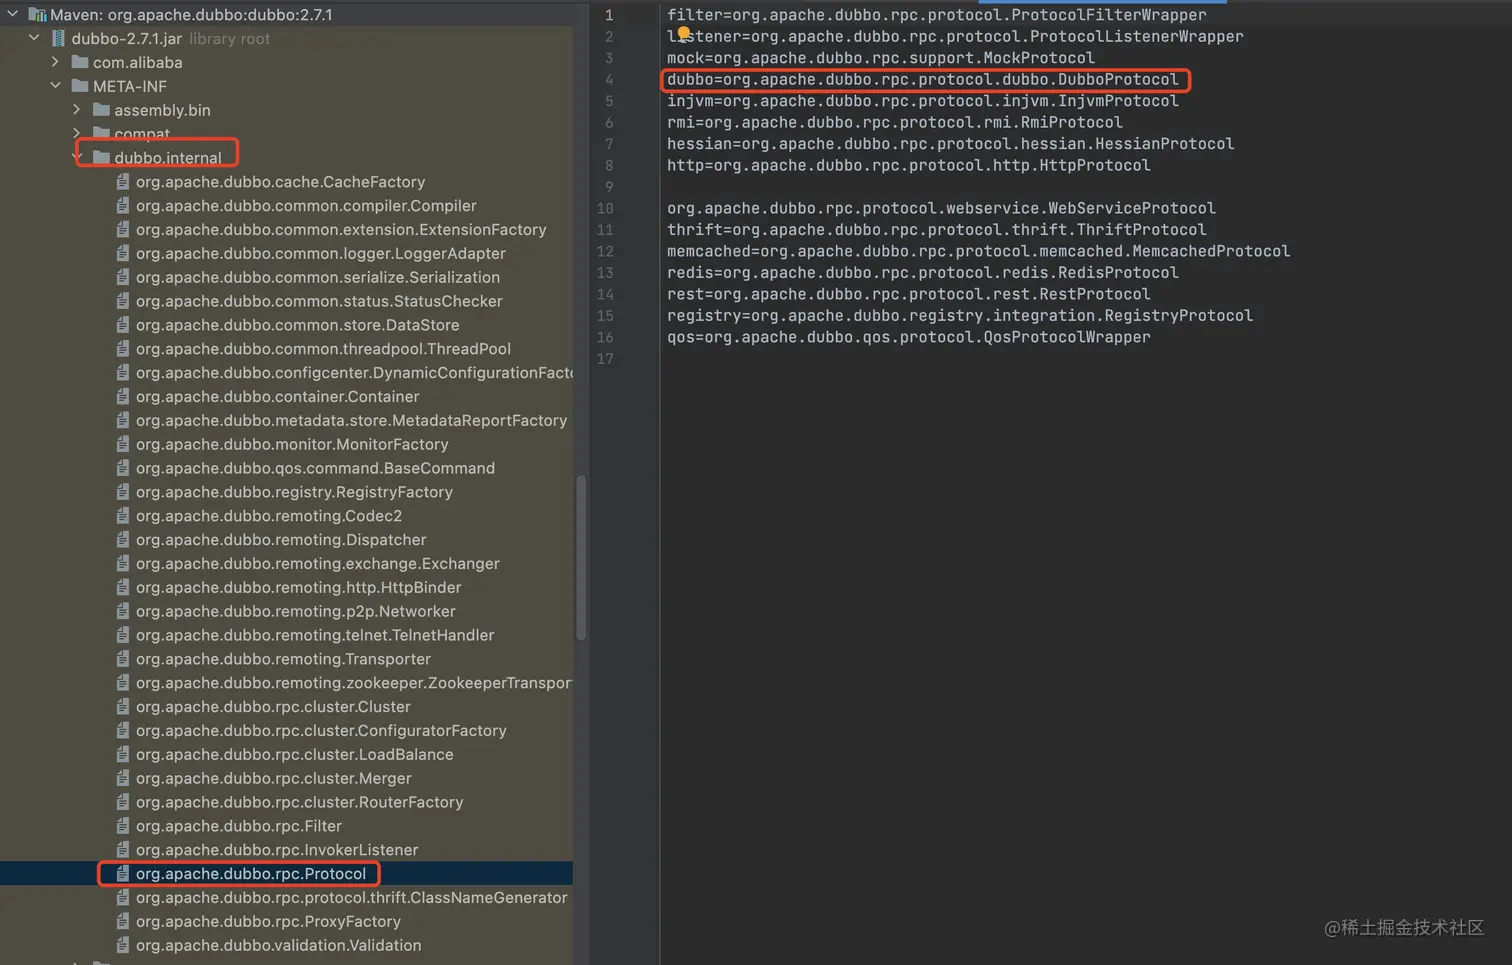Click line number 4 in the gutter
Viewport: 1512px width, 965px height.
click(x=609, y=79)
